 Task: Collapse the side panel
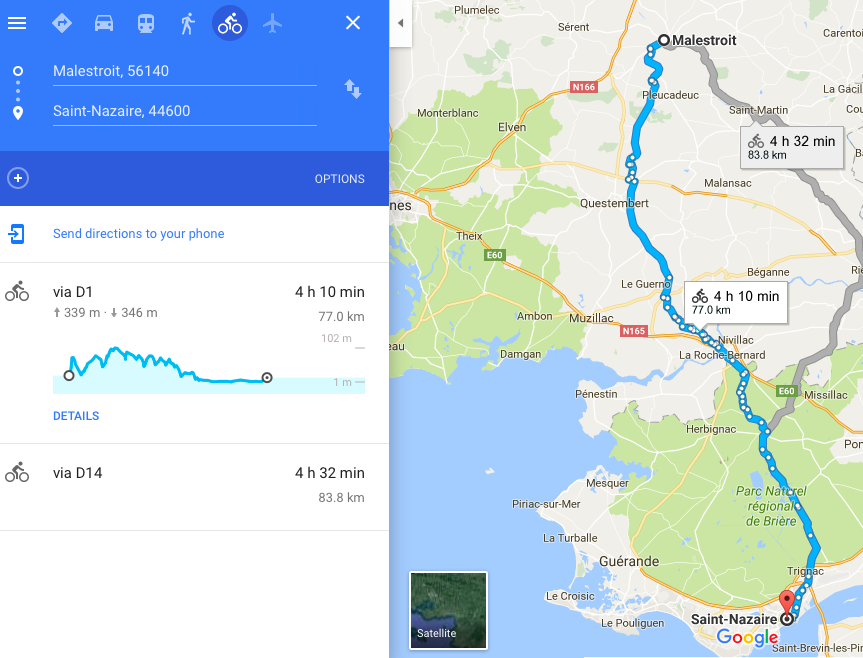[399, 23]
